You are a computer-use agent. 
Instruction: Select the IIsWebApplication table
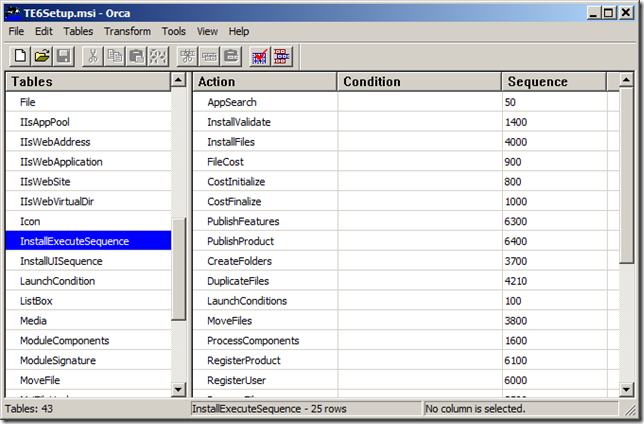88,161
